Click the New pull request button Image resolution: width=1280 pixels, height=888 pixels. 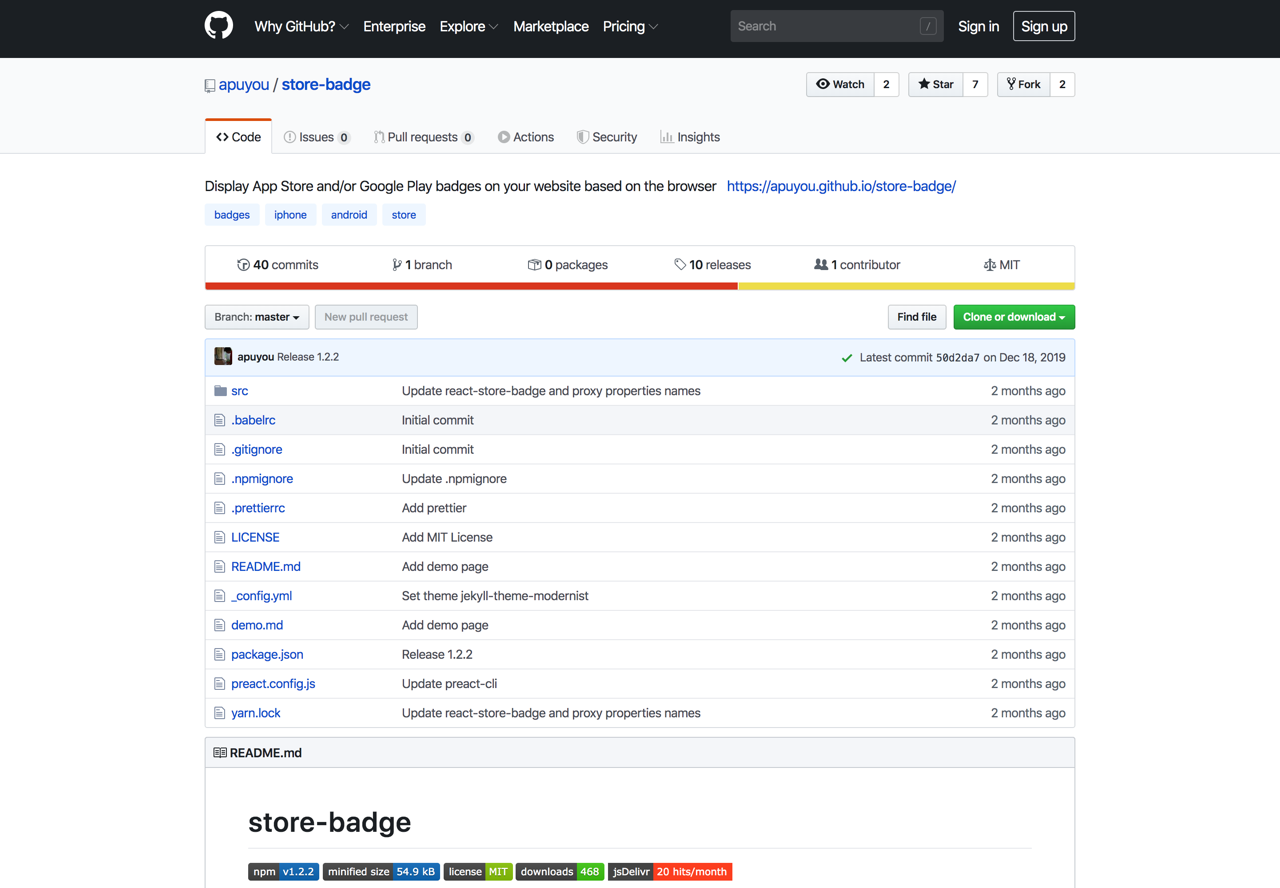[366, 317]
